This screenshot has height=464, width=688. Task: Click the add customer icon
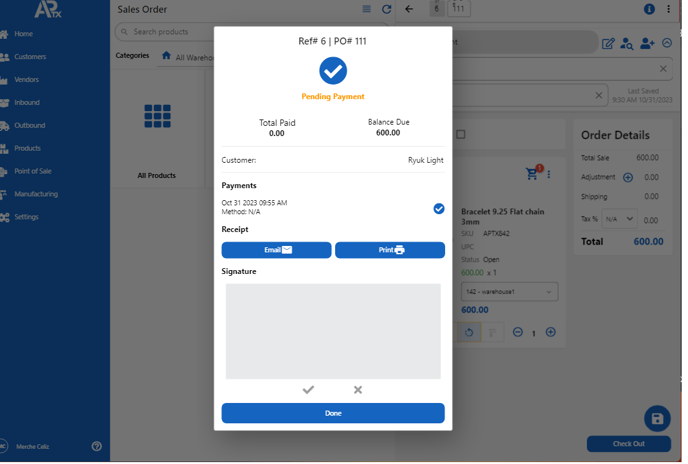[647, 43]
